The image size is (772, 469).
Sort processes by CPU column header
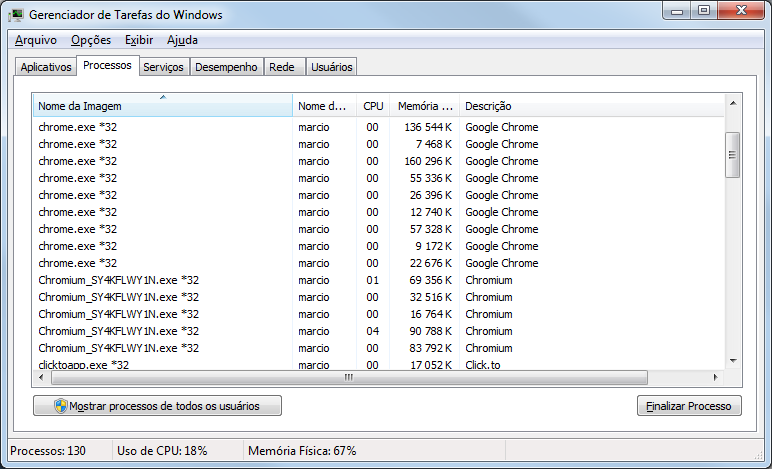point(373,106)
